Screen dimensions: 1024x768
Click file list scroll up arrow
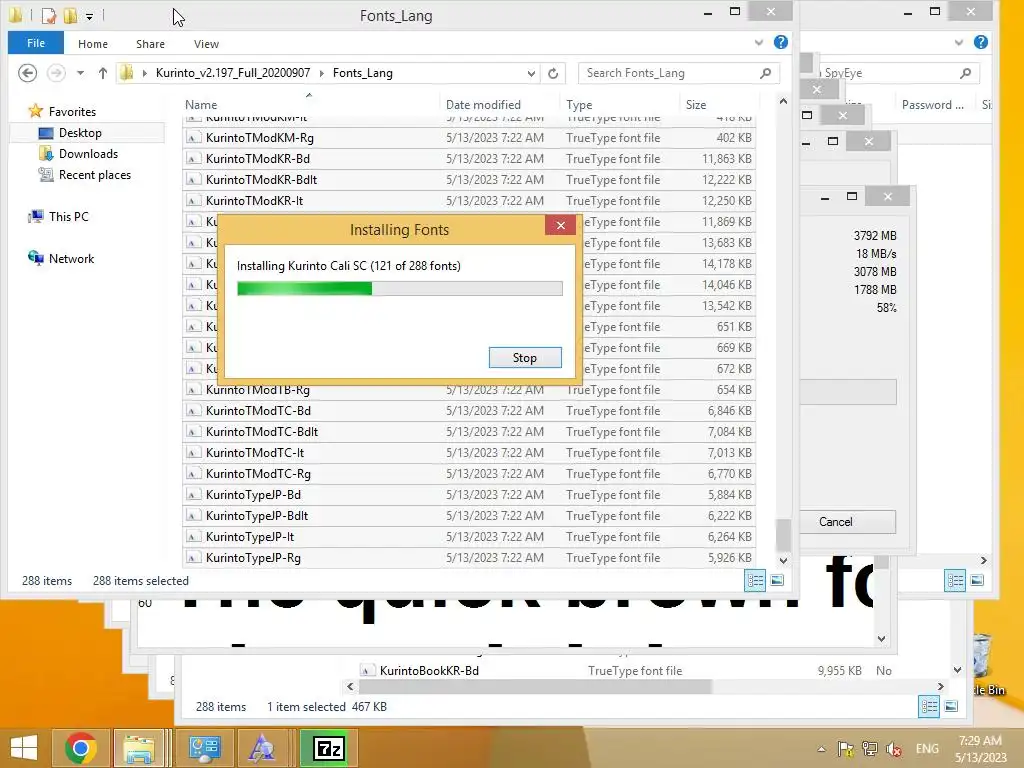(783, 101)
